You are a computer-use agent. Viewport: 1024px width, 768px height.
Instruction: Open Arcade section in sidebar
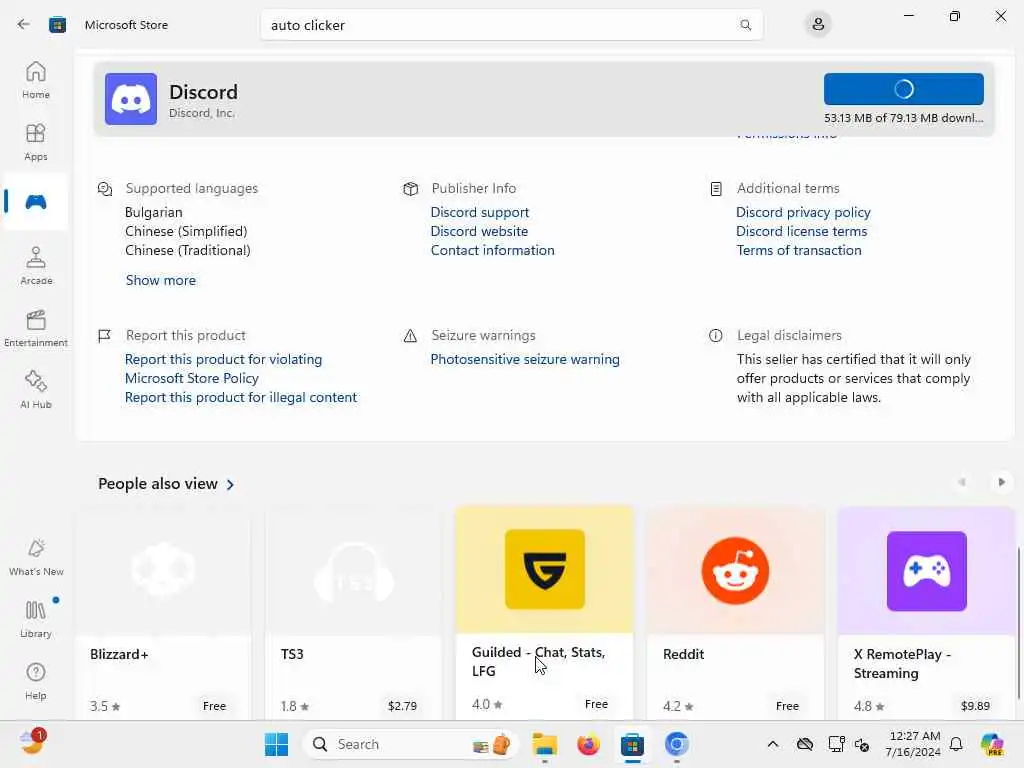click(x=36, y=266)
